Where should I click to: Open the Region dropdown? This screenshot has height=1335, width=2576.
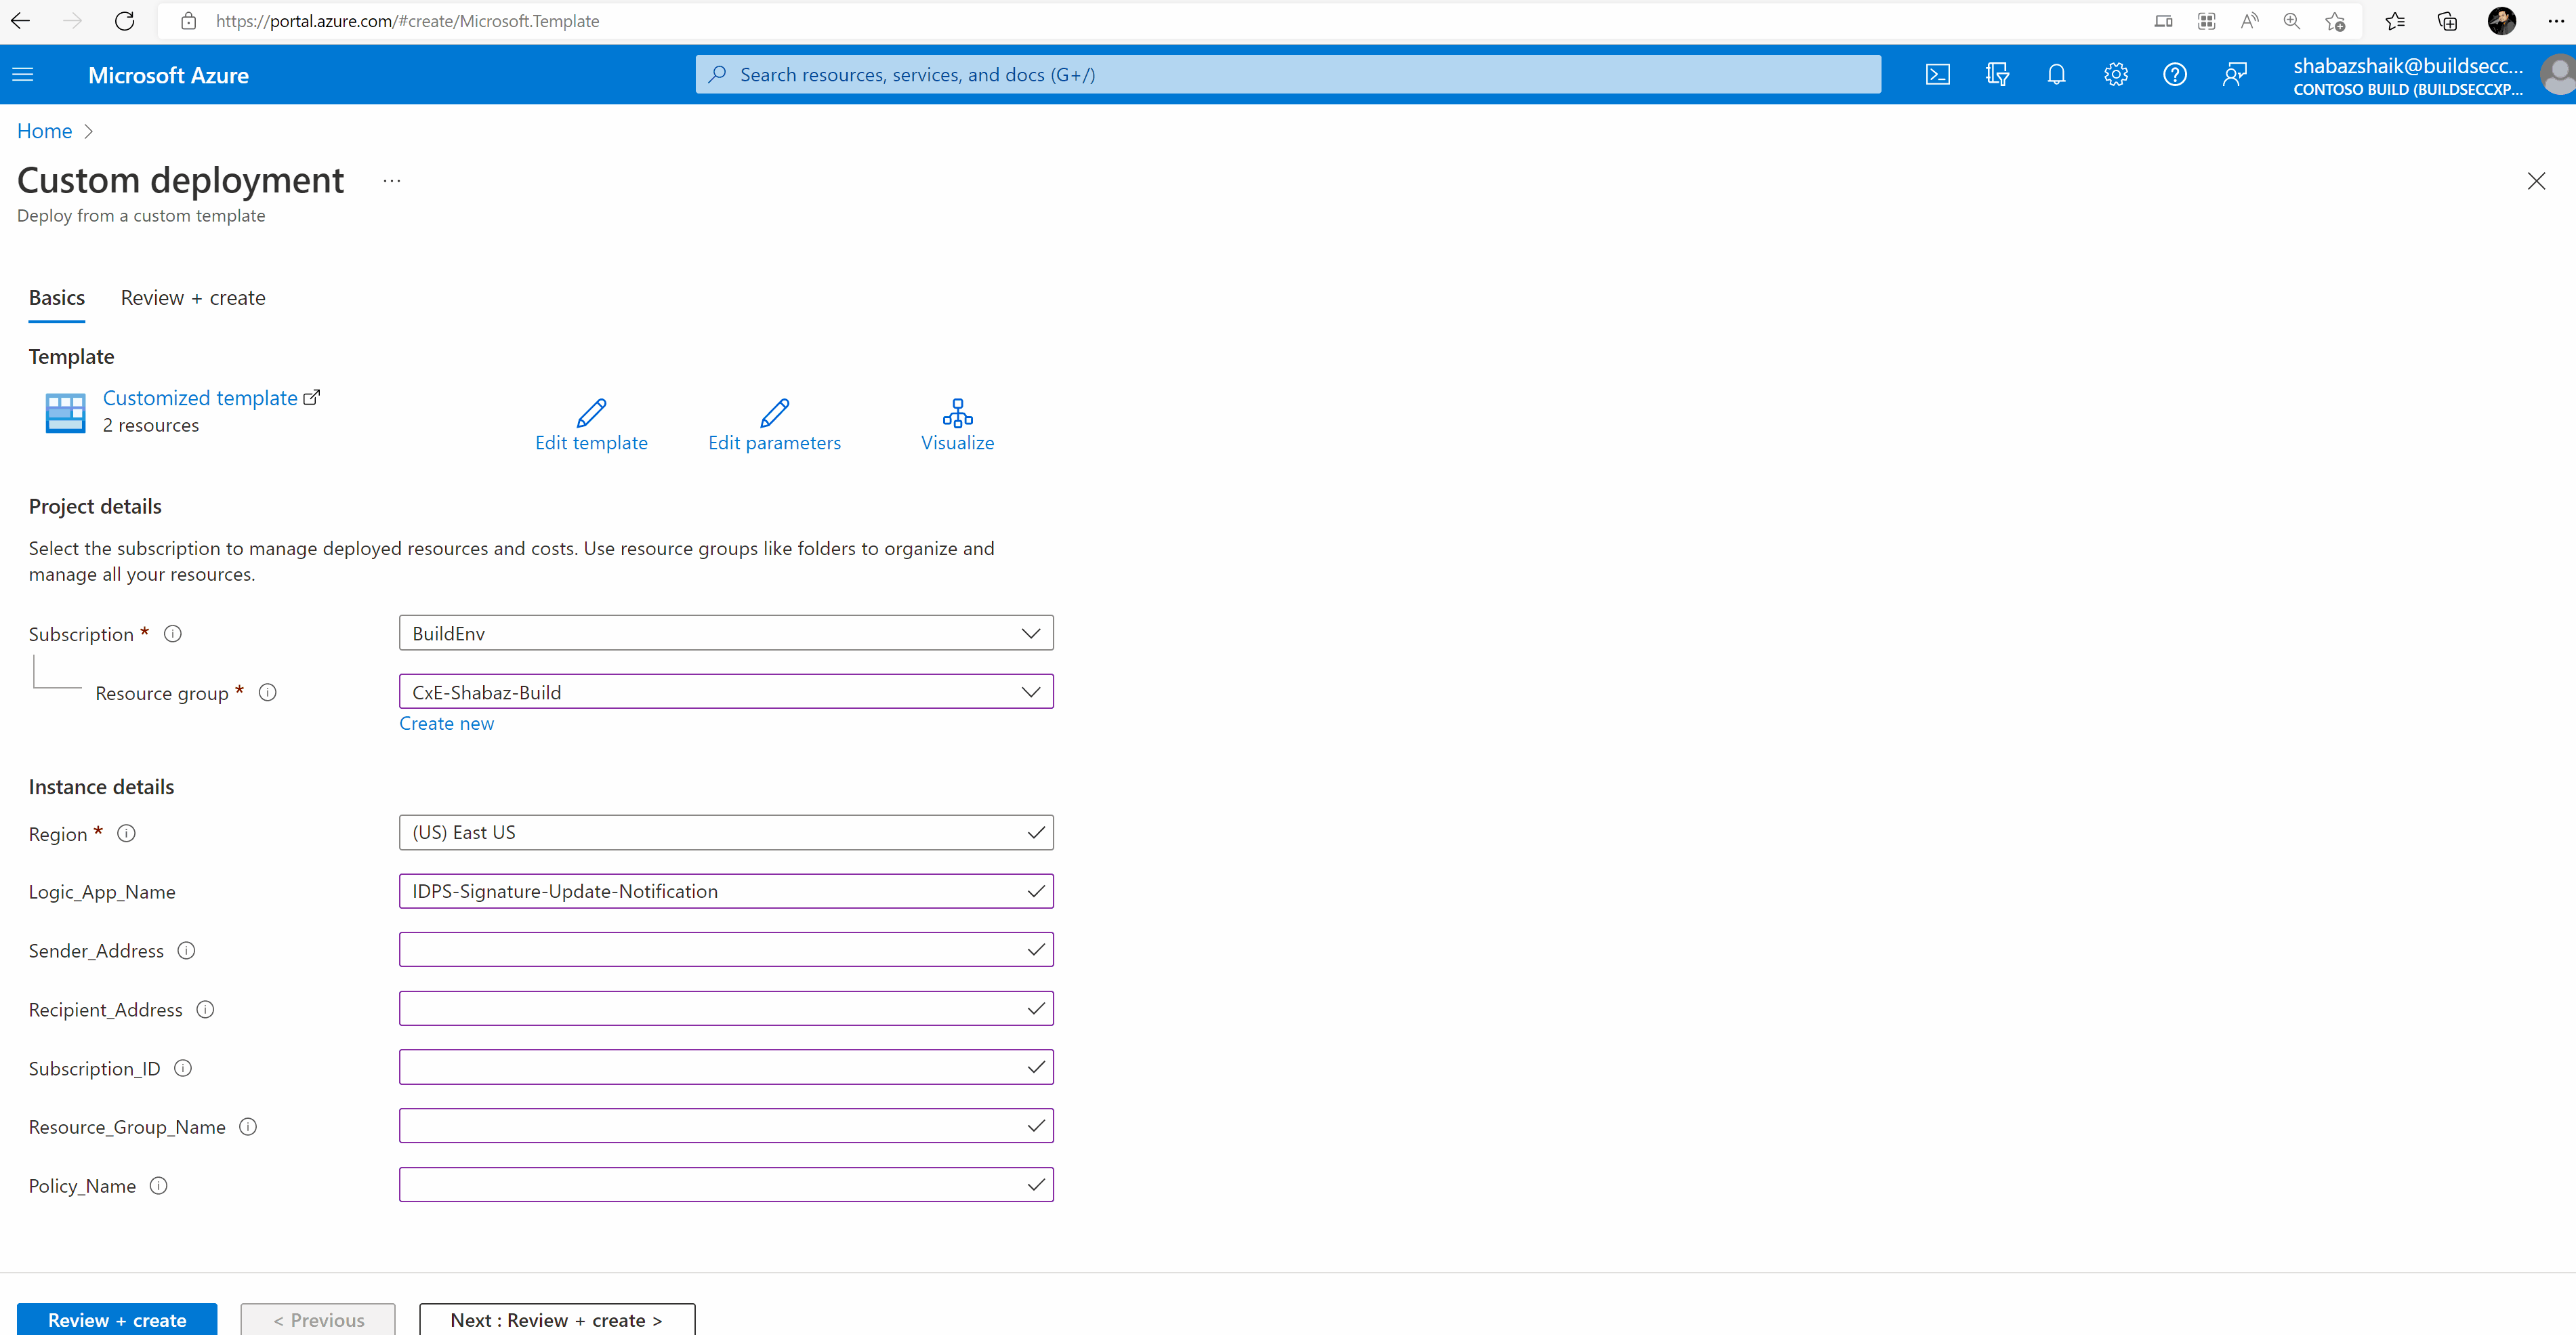(x=725, y=832)
